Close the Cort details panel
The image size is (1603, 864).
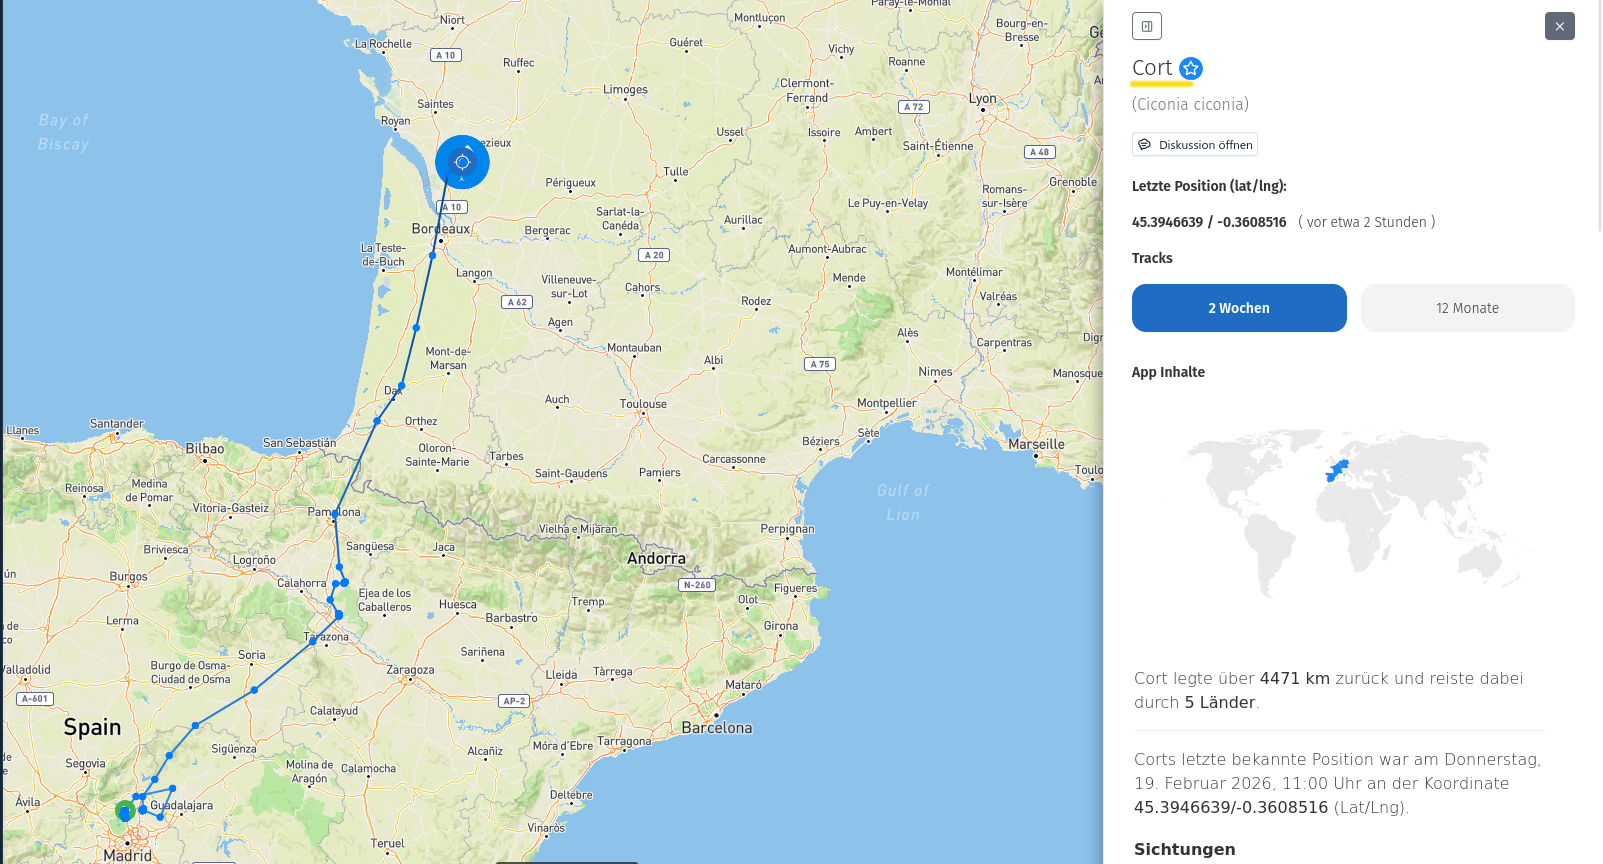coord(1559,26)
